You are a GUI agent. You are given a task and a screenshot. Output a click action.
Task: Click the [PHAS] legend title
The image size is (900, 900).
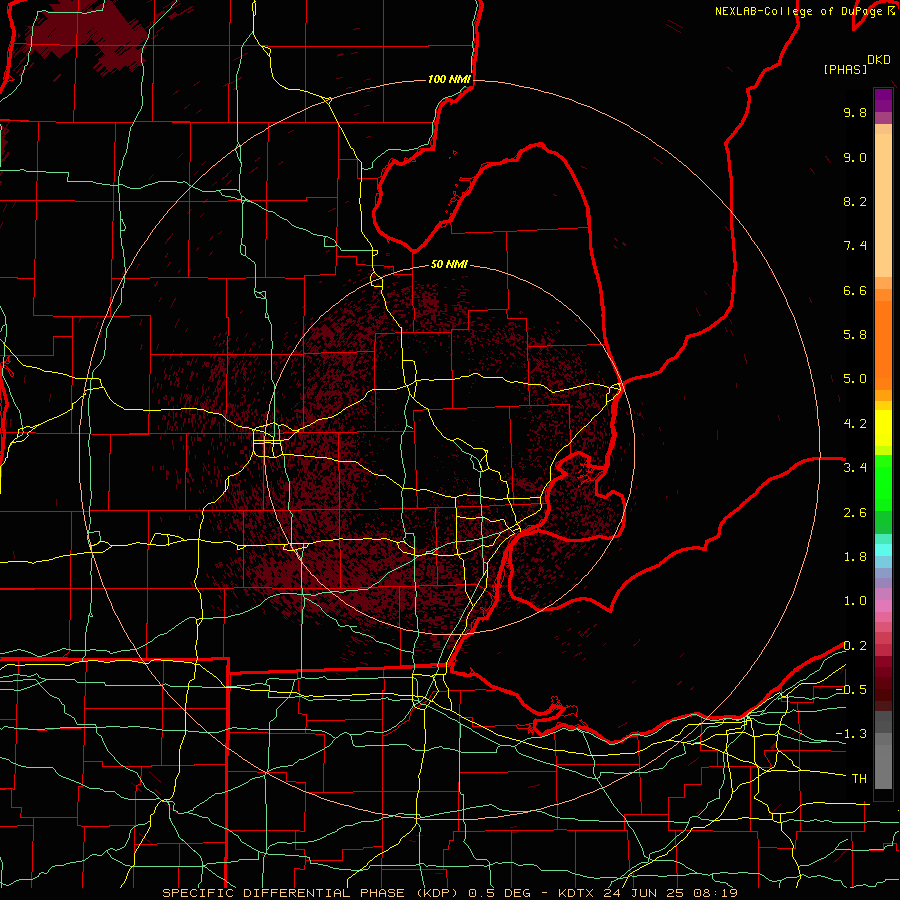[x=845, y=69]
